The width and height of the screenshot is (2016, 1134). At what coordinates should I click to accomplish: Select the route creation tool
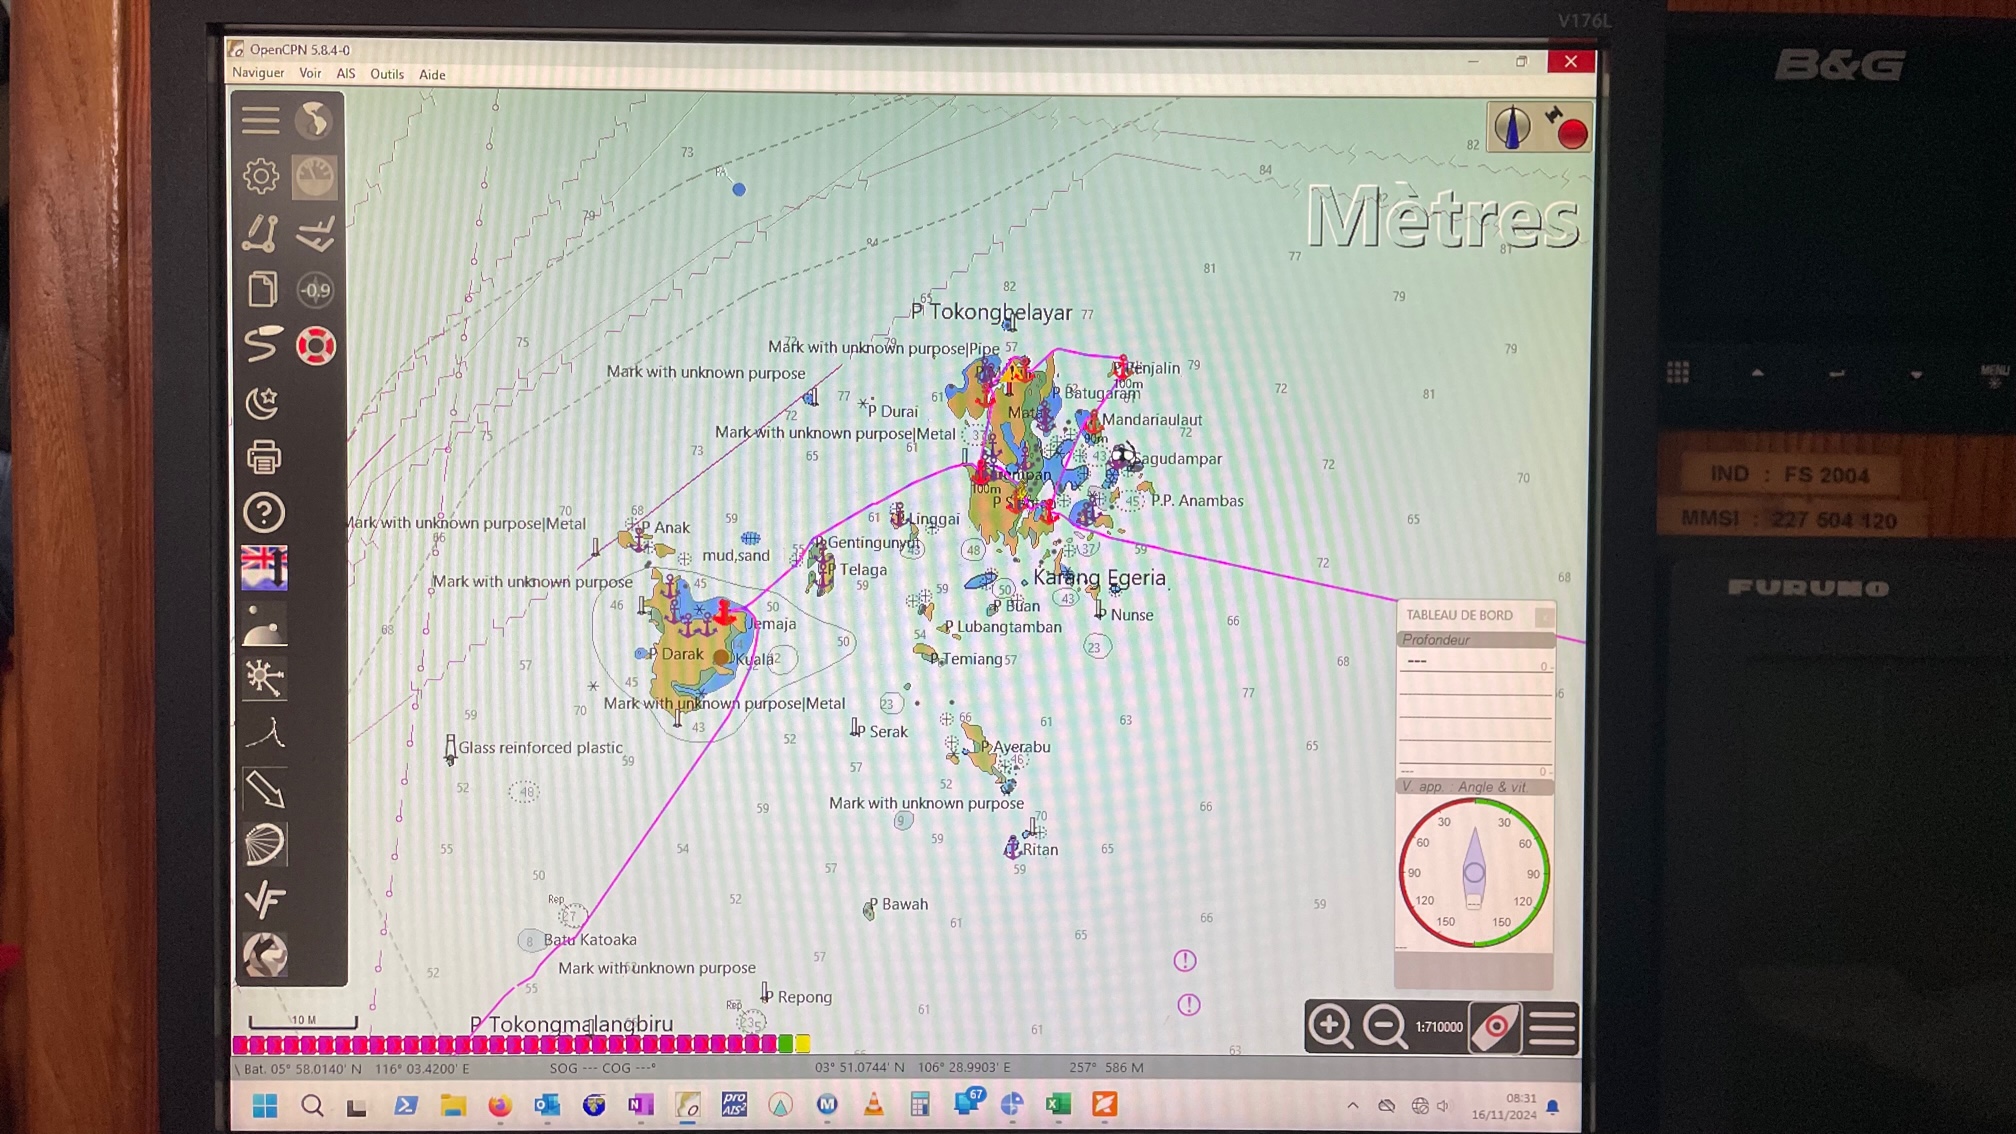tap(261, 233)
